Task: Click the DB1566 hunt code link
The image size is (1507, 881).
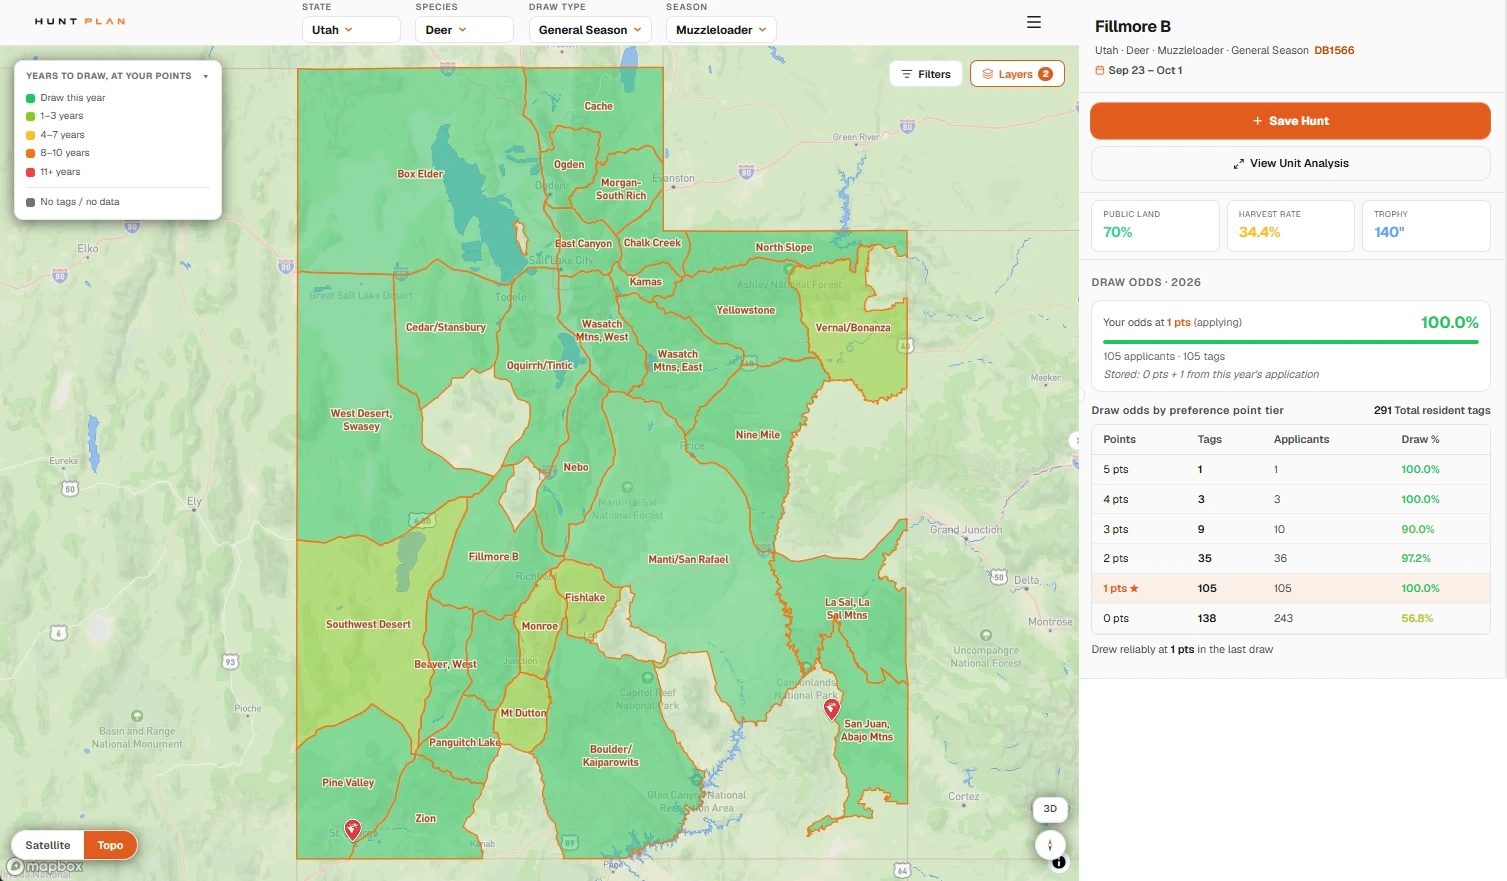Action: point(1334,50)
